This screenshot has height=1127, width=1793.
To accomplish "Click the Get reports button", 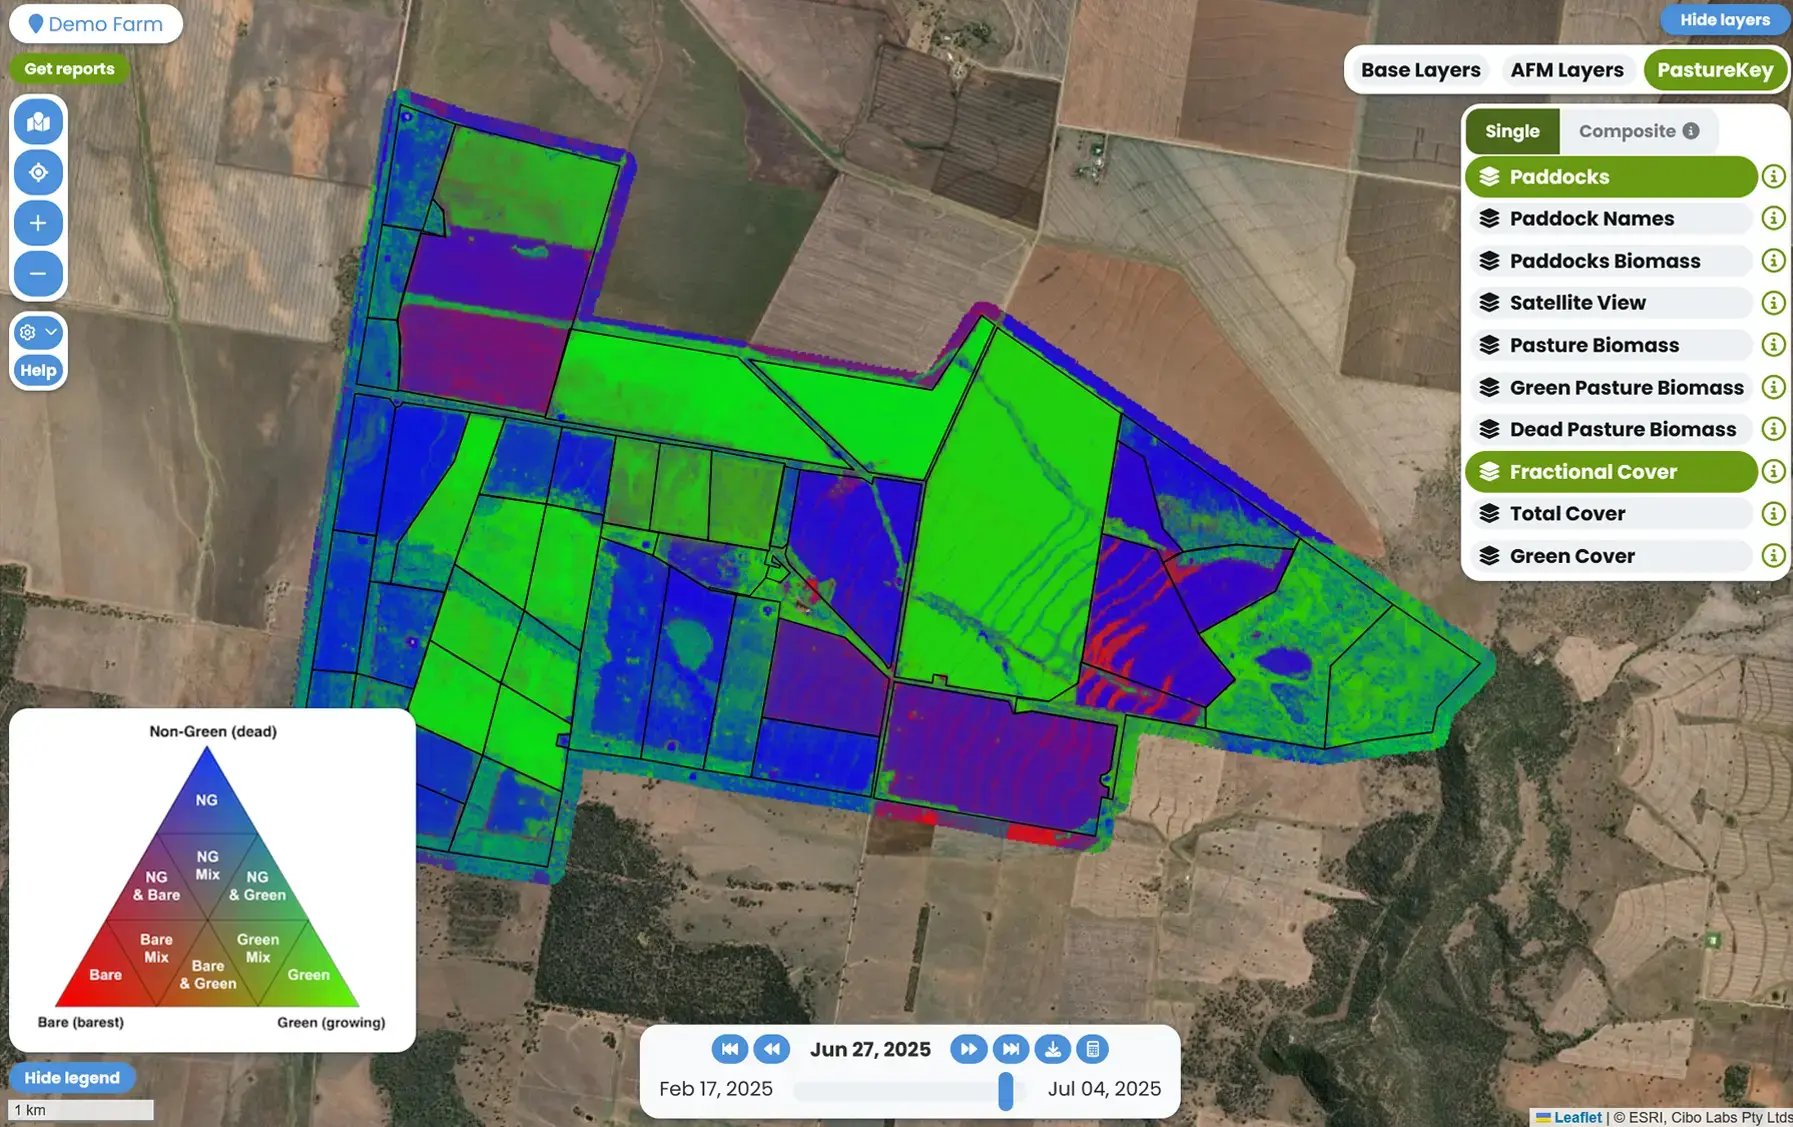I will (x=69, y=69).
